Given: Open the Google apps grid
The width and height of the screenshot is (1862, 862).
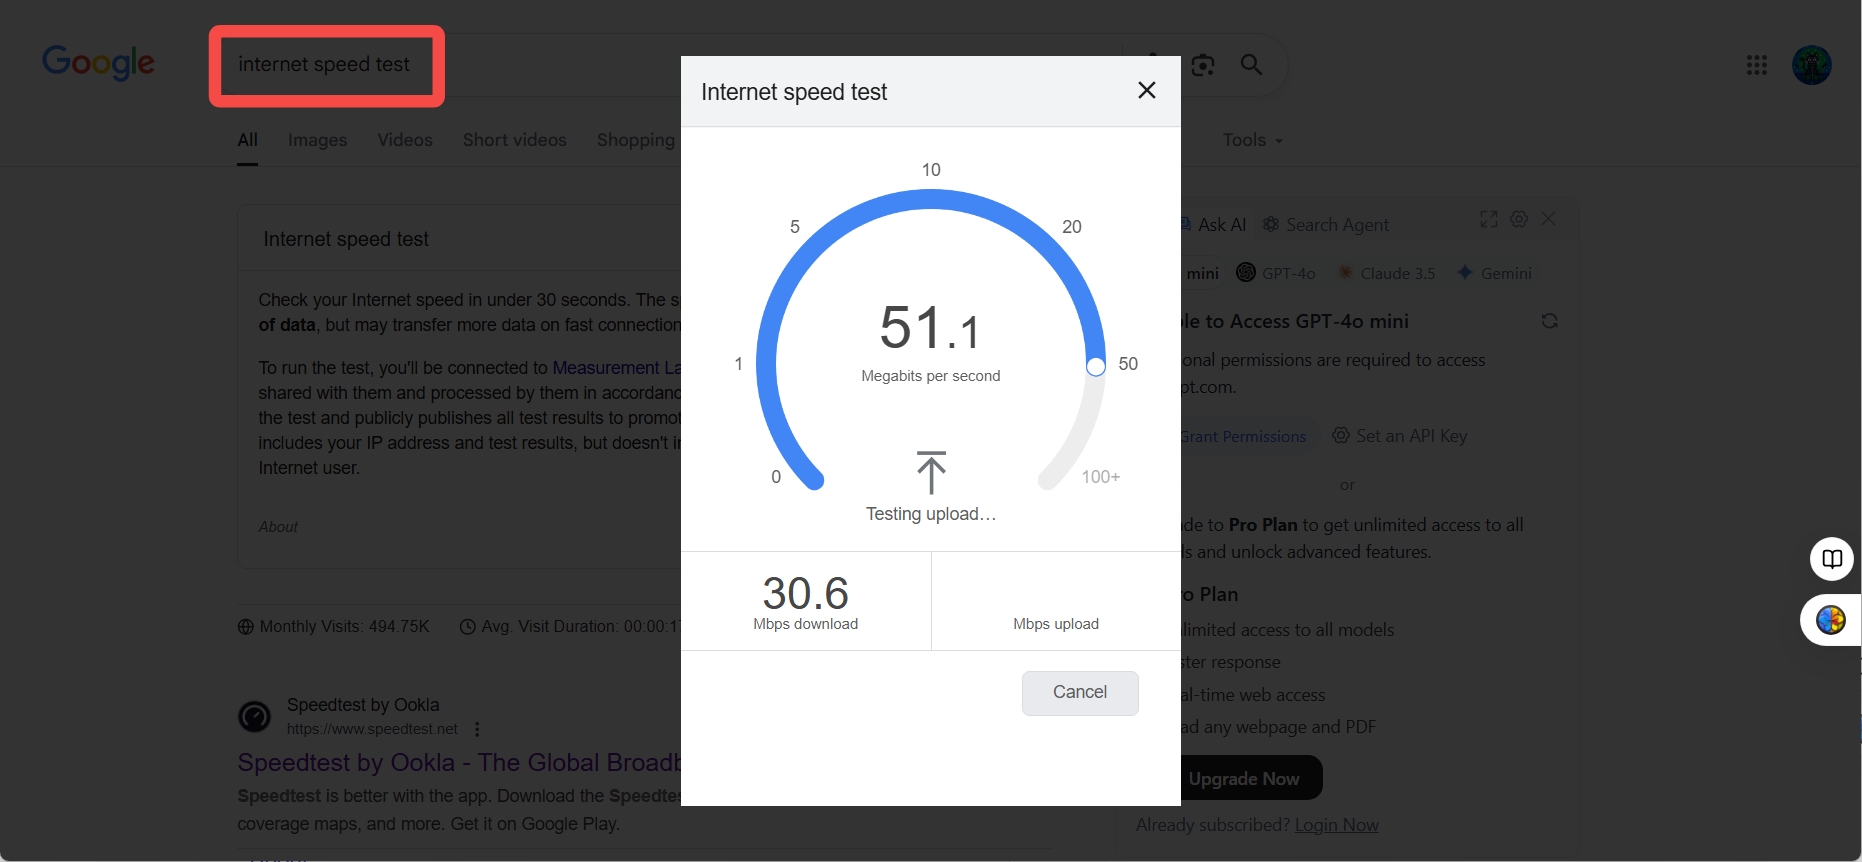Looking at the screenshot, I should point(1756,65).
